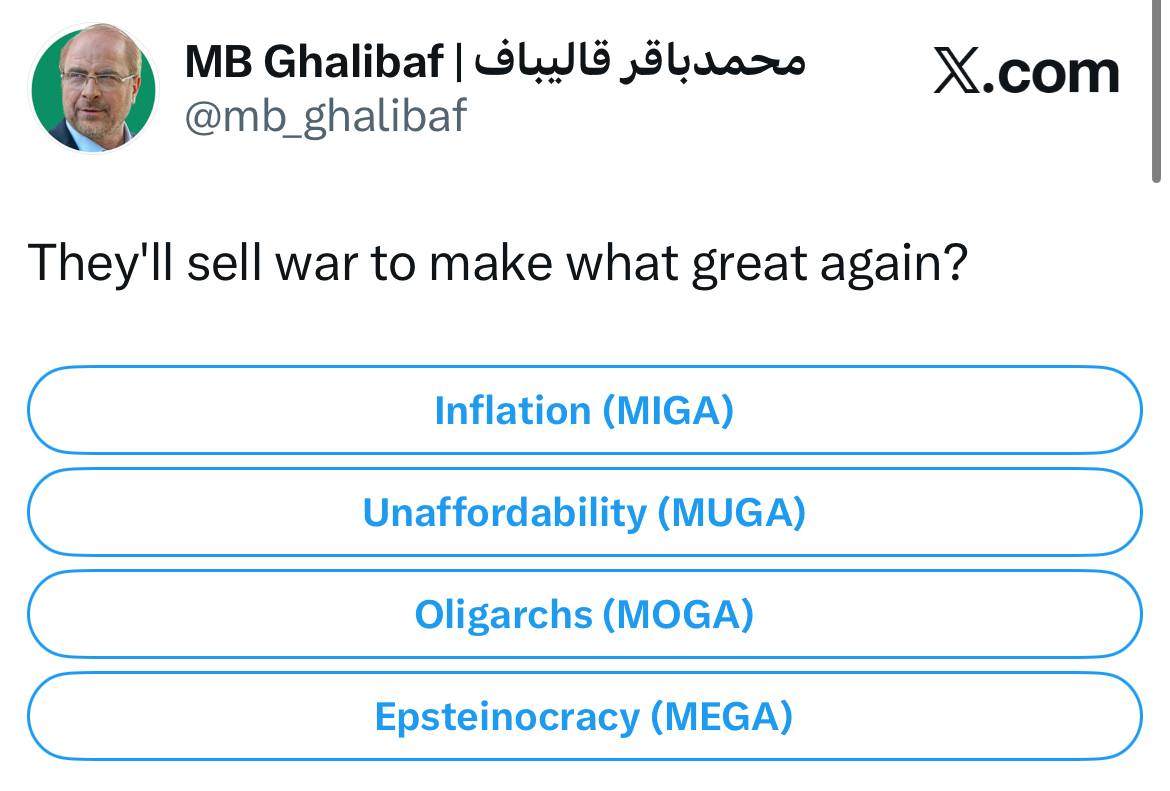The height and width of the screenshot is (791, 1170).
Task: Click the X logo icon
Action: (x=956, y=73)
